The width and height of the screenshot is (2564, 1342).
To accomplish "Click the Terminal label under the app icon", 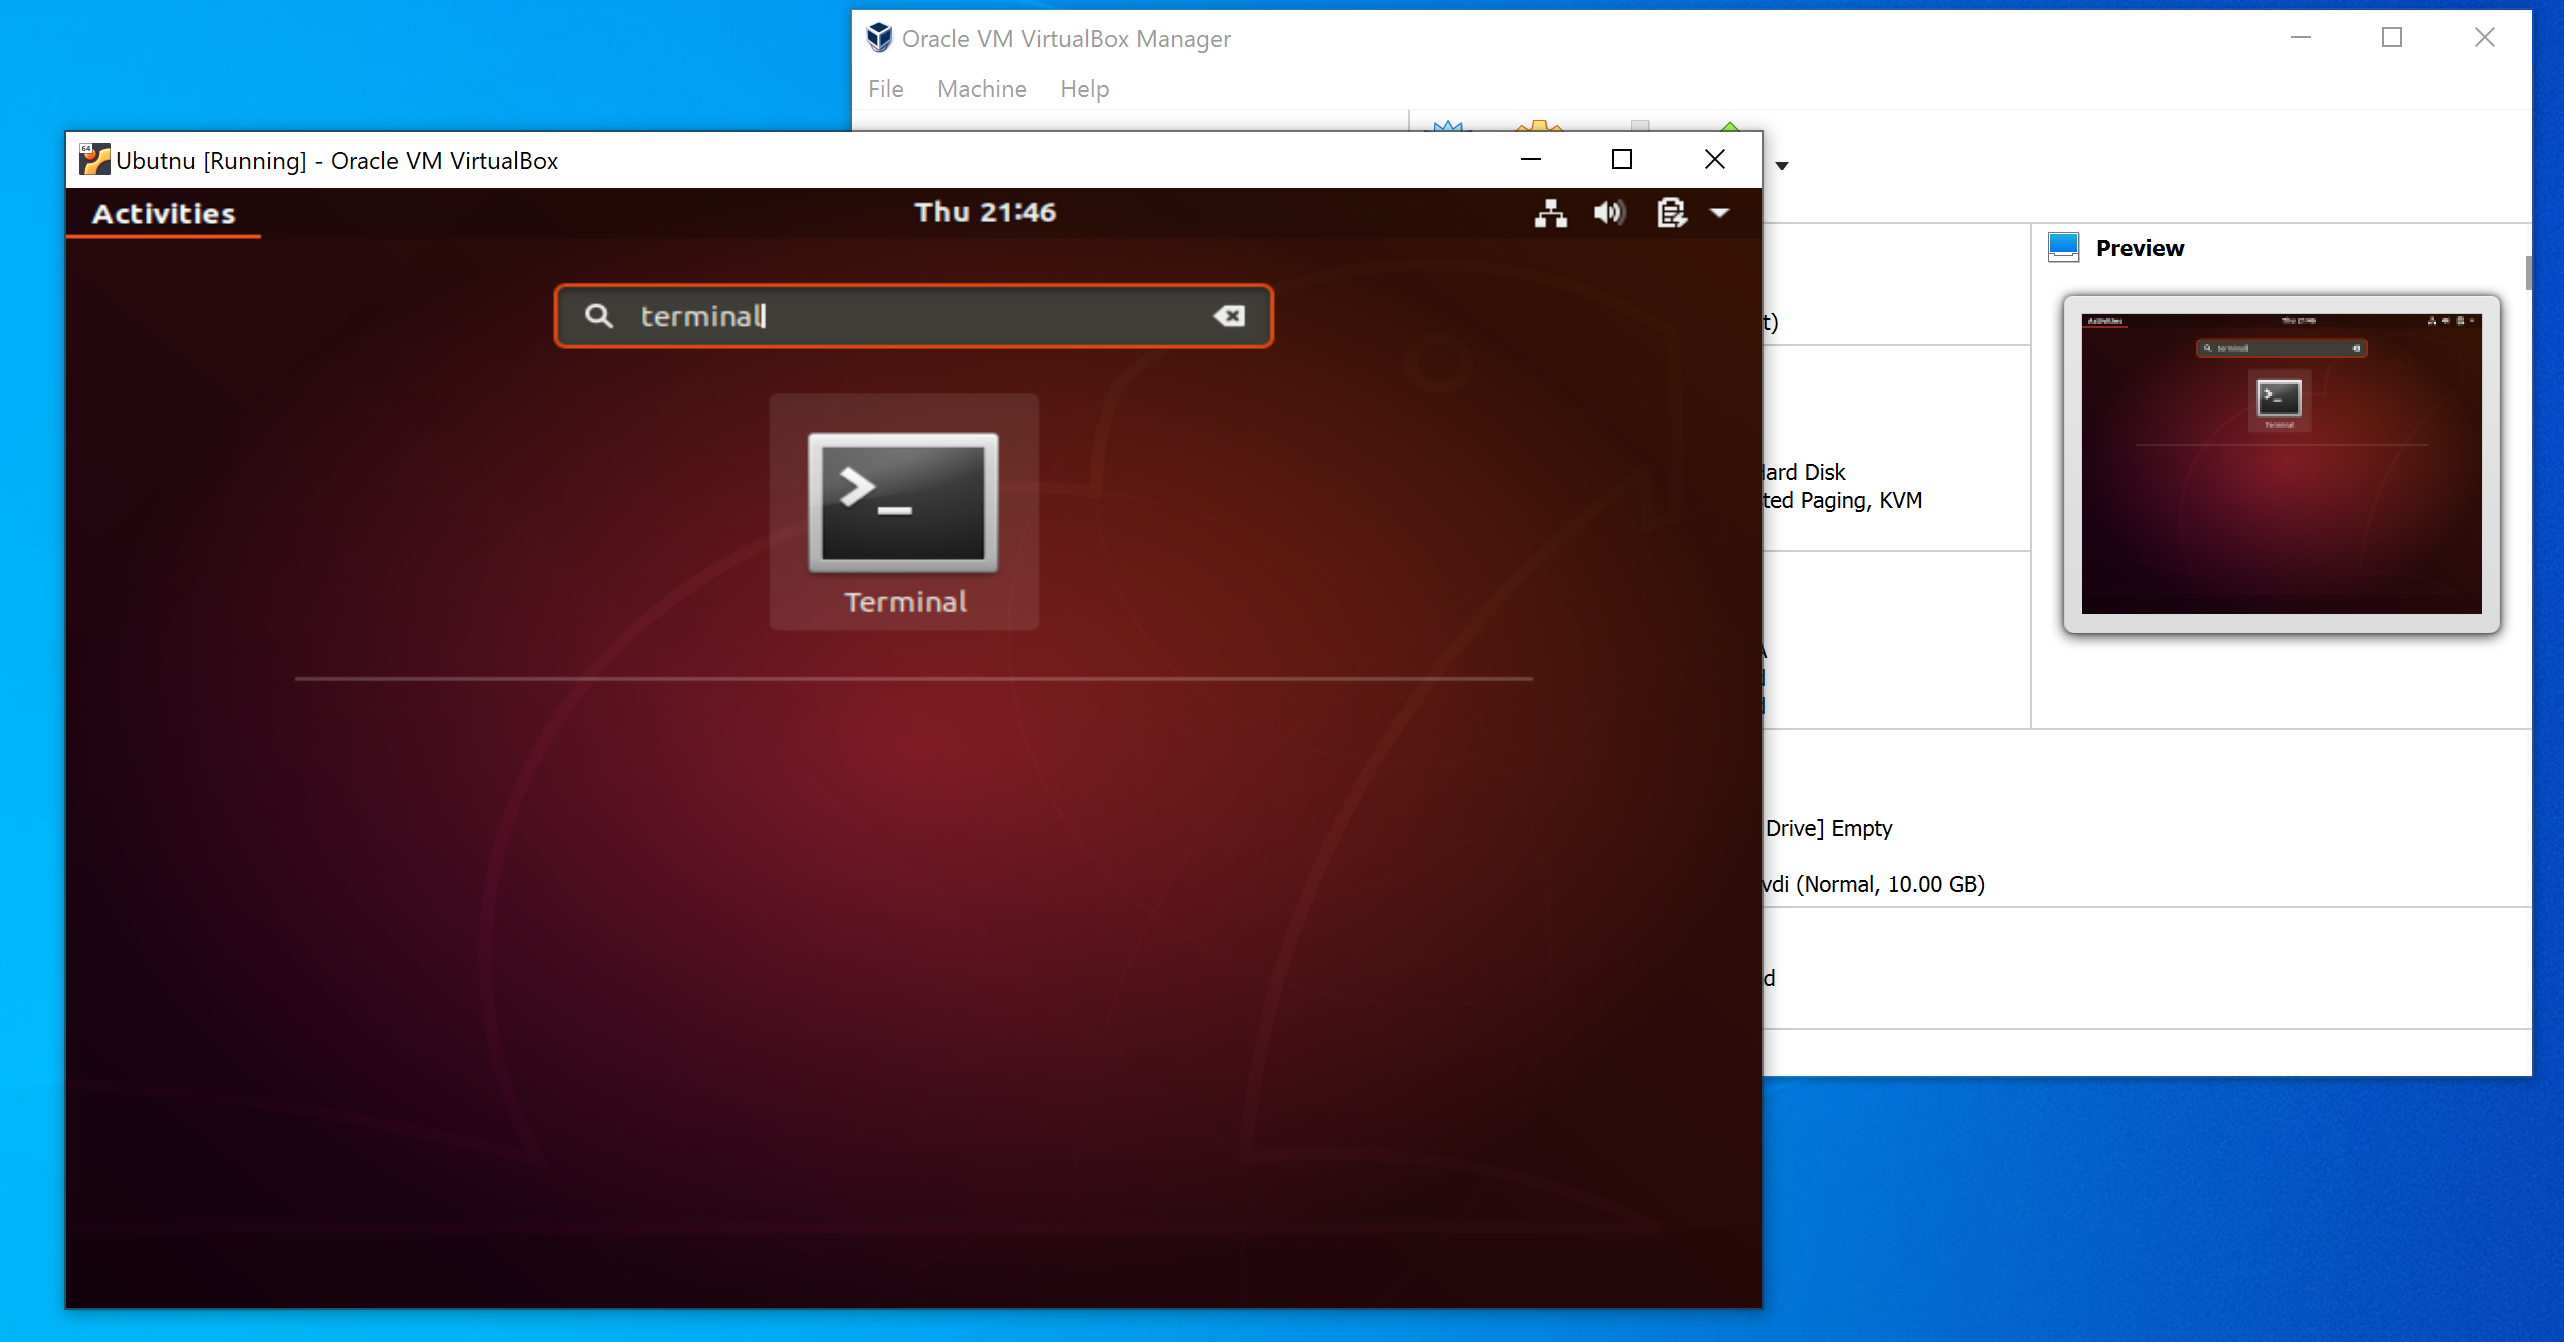I will coord(905,602).
